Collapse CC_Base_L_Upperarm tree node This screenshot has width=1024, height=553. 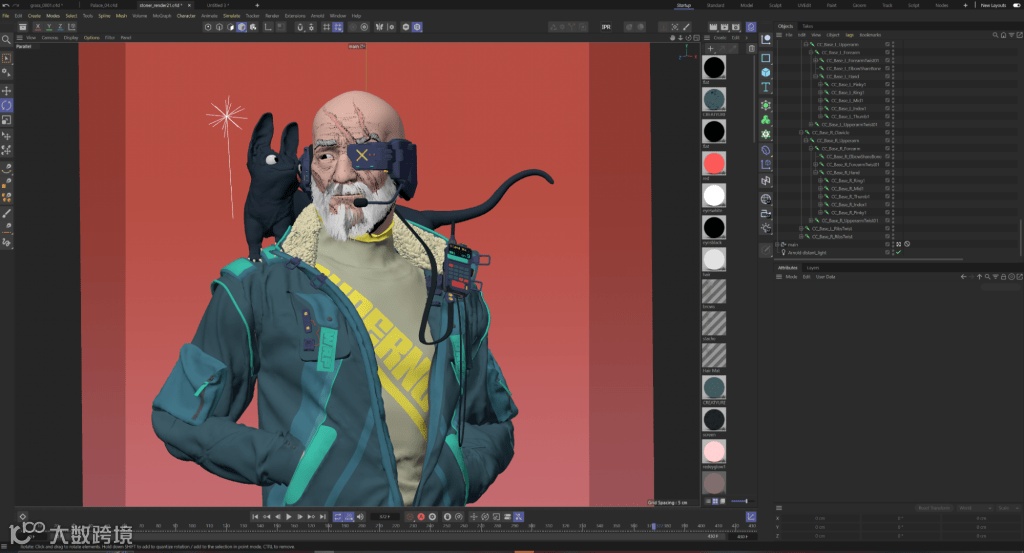pyautogui.click(x=806, y=44)
